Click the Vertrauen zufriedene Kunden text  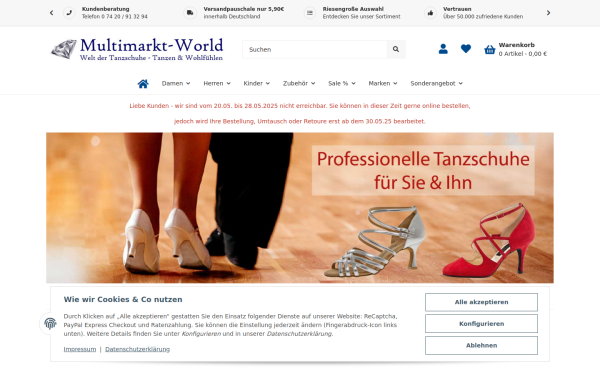point(483,13)
